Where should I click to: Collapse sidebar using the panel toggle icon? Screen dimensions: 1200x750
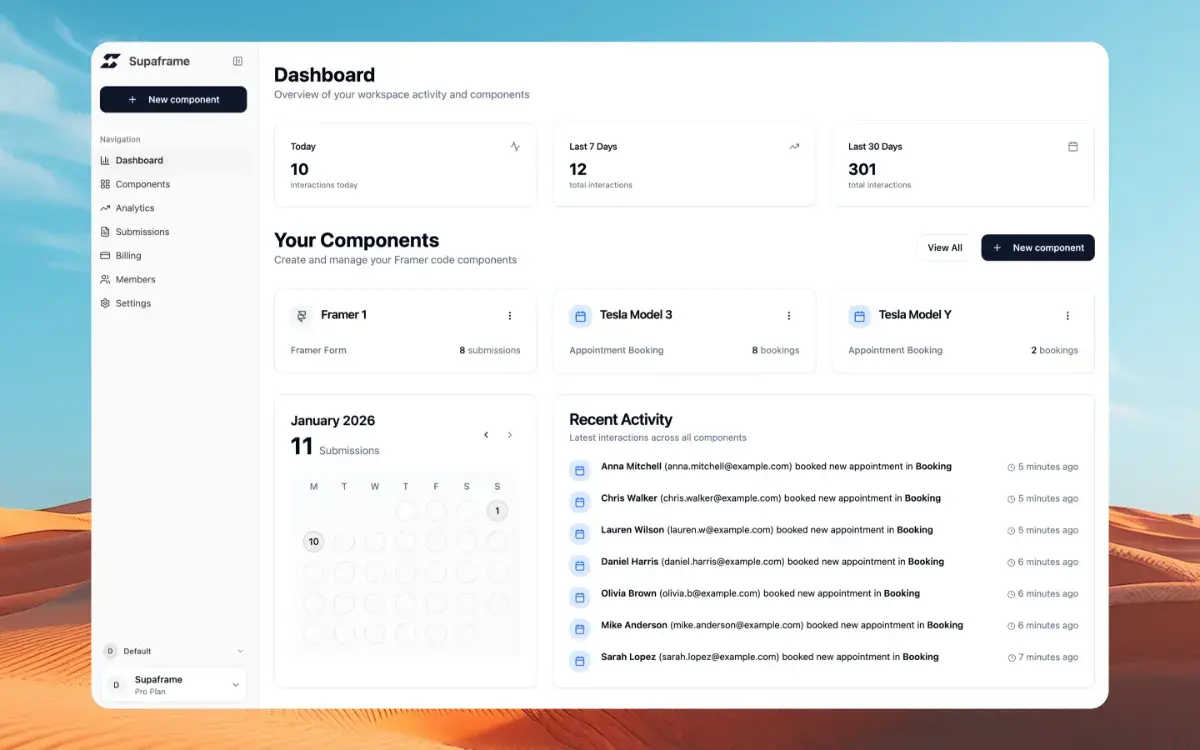pyautogui.click(x=237, y=61)
